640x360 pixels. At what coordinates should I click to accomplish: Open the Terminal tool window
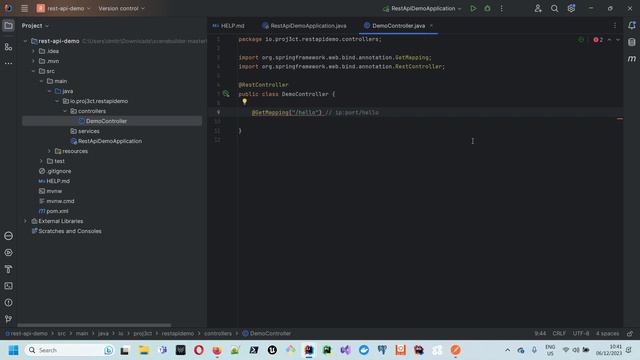tap(8, 286)
